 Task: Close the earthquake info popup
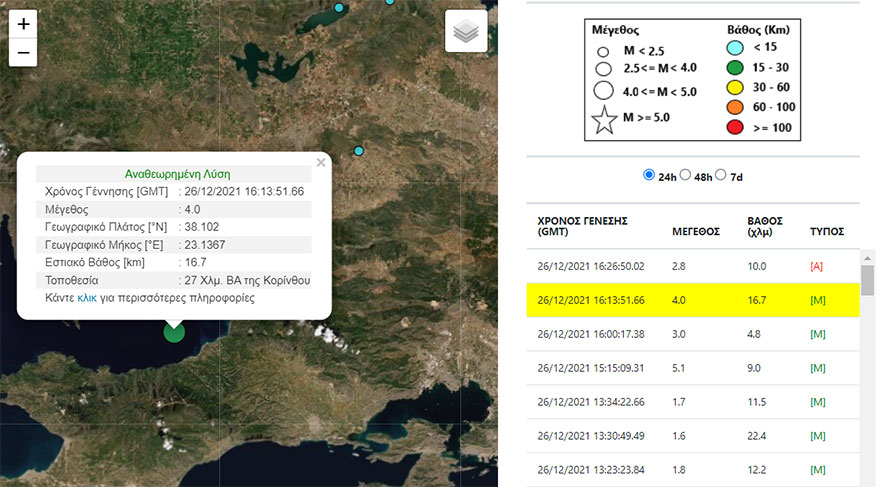pos(321,162)
